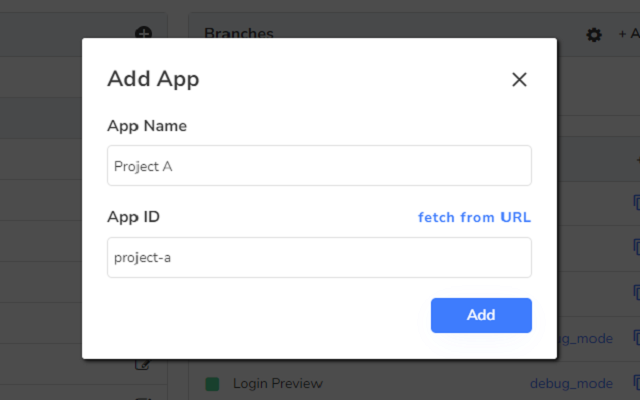Click the third copy icon from the top
Viewport: 640px width, 400px height.
pyautogui.click(x=636, y=292)
